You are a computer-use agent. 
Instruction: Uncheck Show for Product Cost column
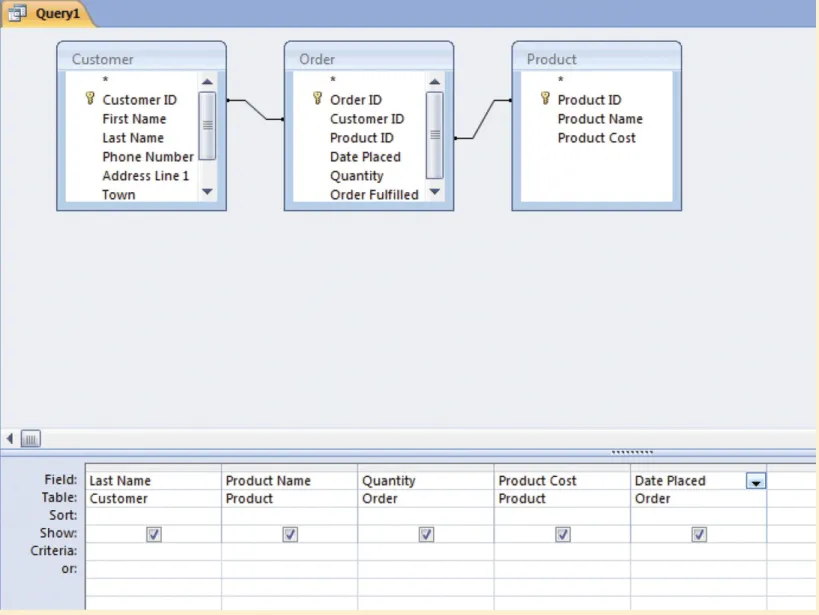[x=563, y=534]
